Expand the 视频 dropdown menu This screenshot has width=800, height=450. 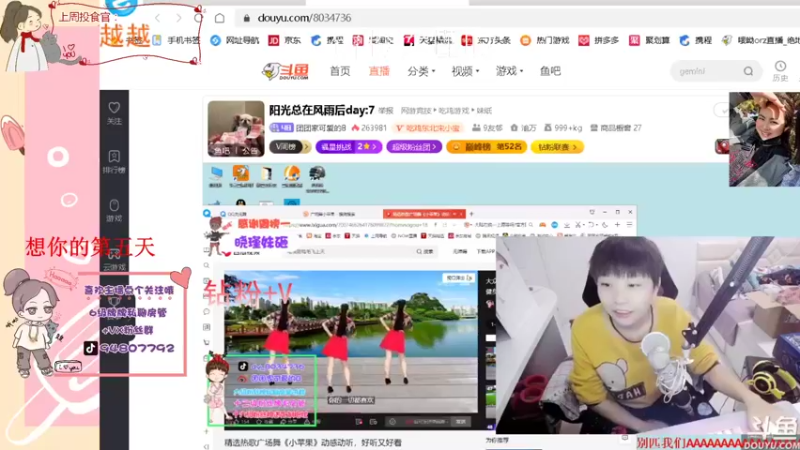[465, 71]
